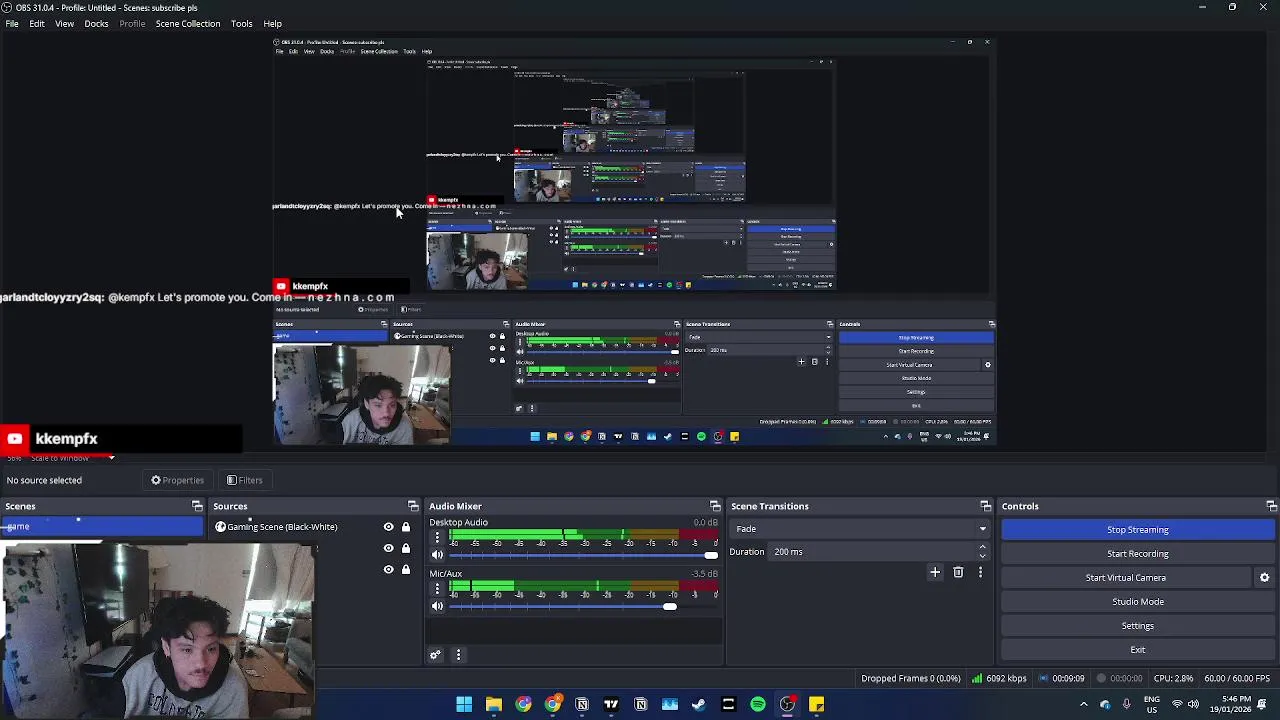Open the volume icon in system tray

(1193, 705)
